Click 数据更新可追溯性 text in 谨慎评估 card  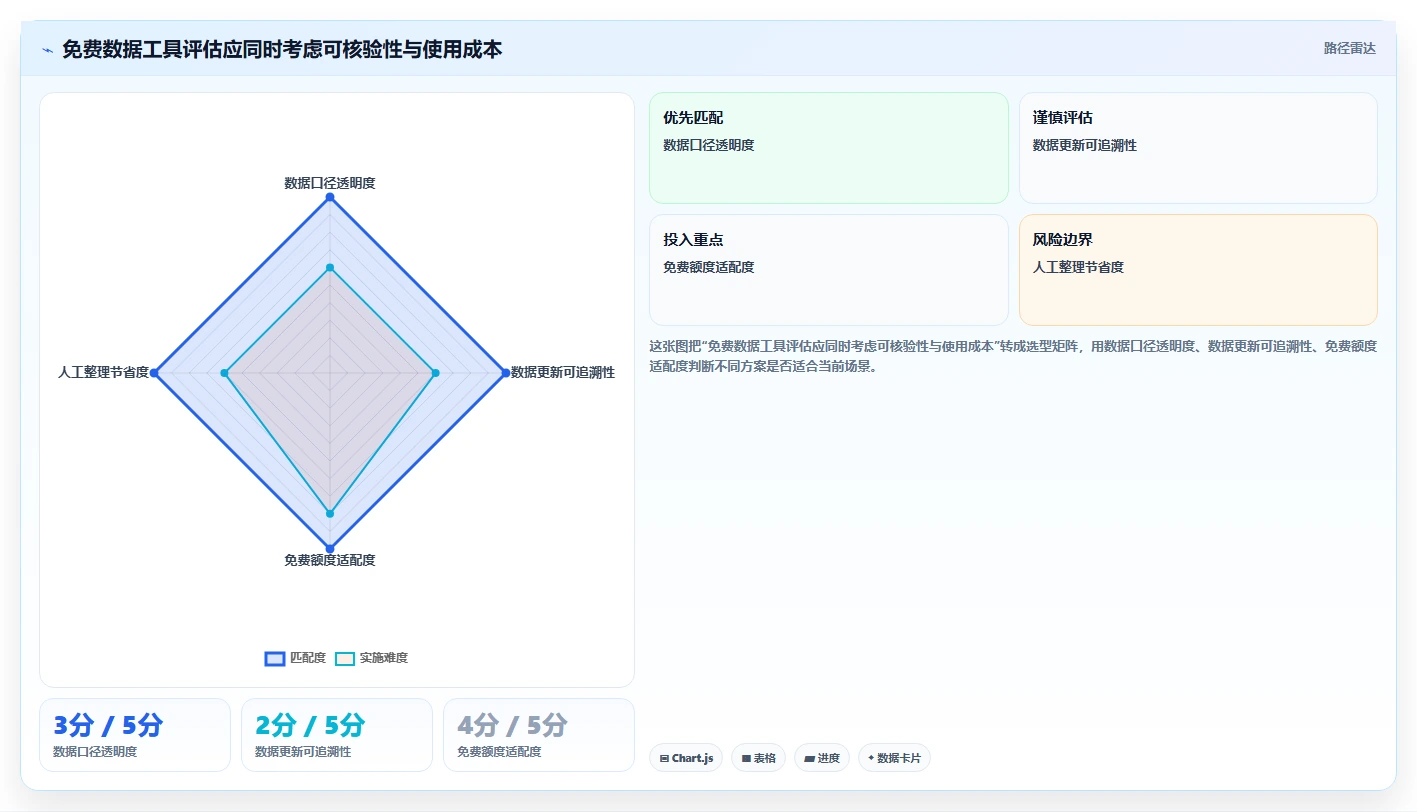tap(1085, 145)
